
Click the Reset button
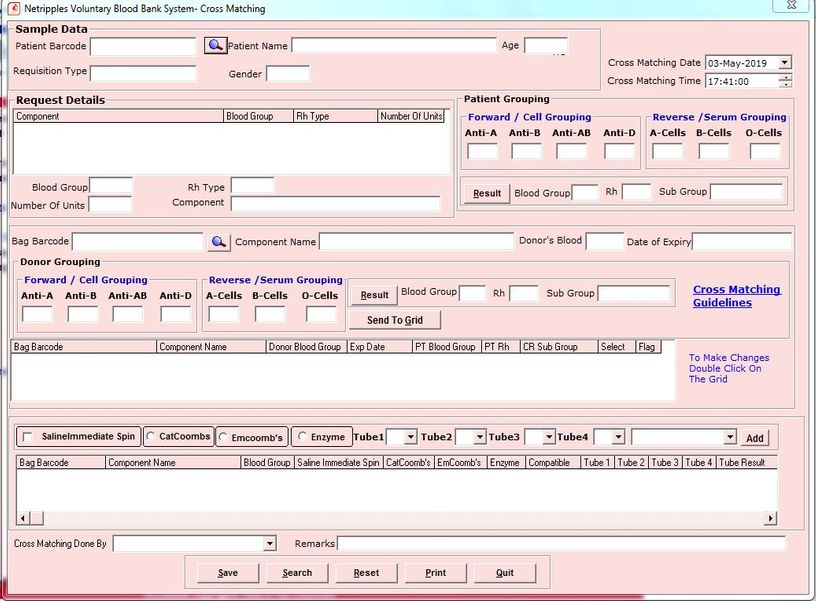[366, 573]
